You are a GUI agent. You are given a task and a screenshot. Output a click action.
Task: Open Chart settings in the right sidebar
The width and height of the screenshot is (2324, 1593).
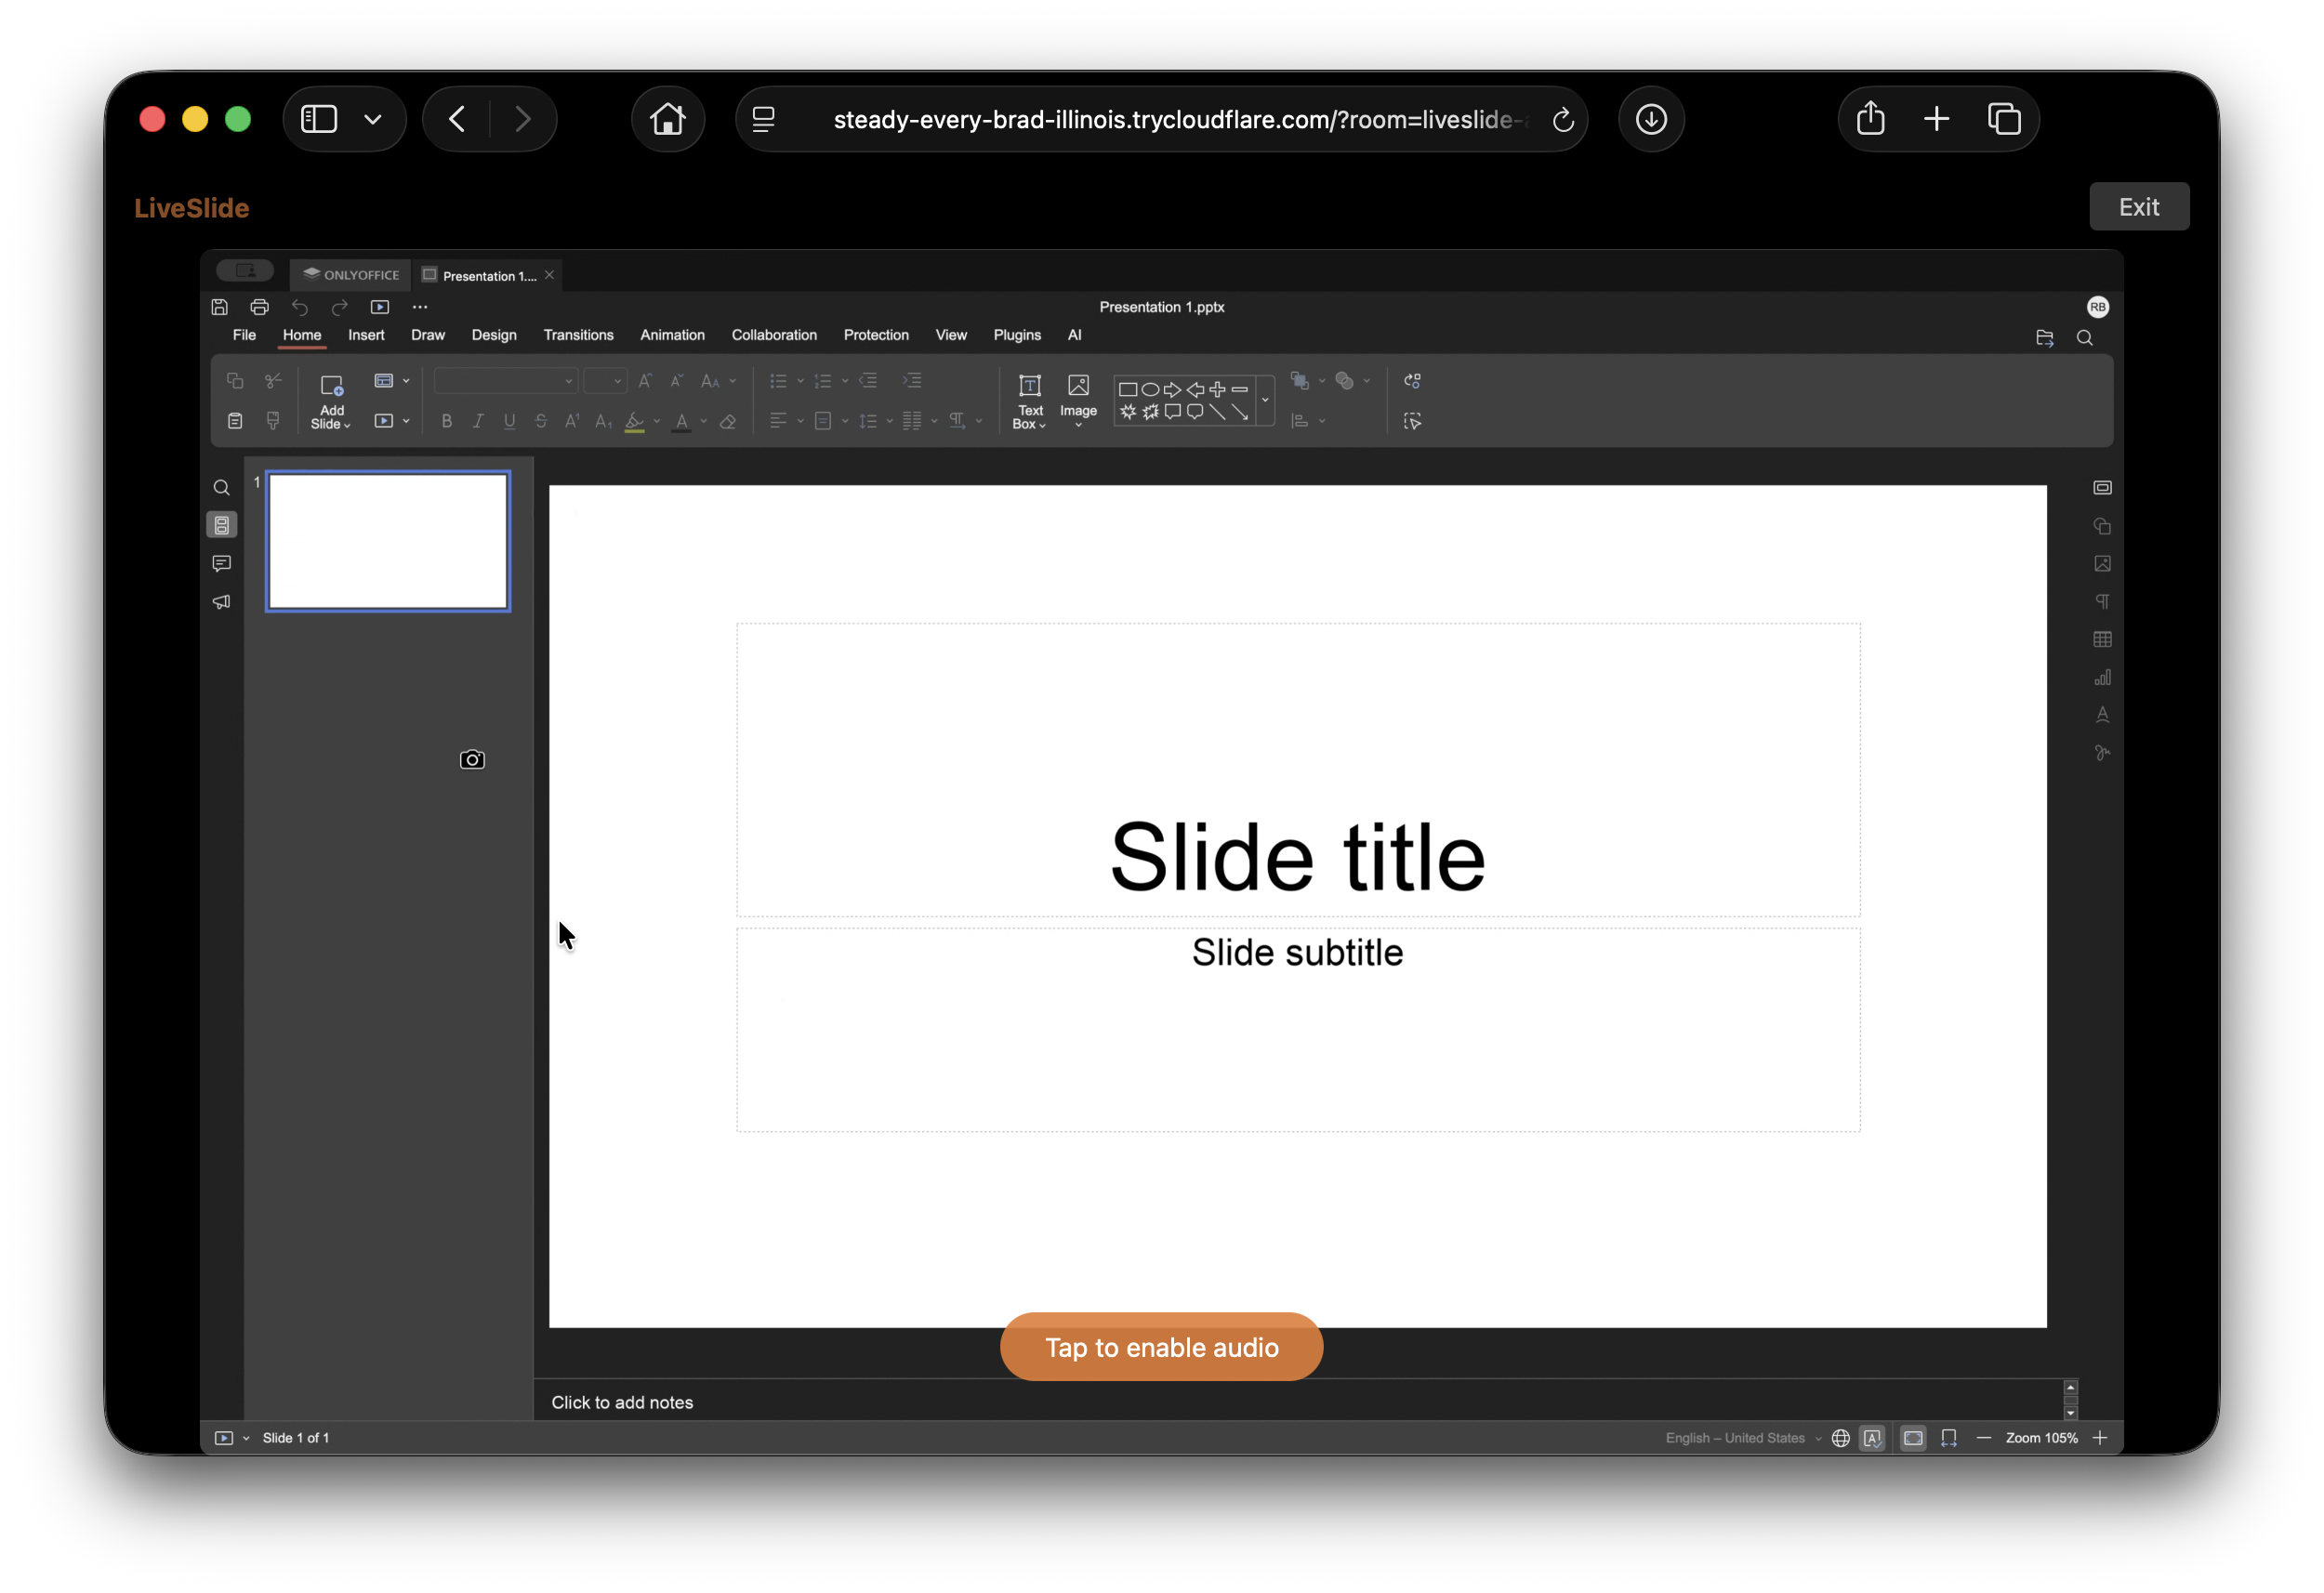pos(2102,677)
